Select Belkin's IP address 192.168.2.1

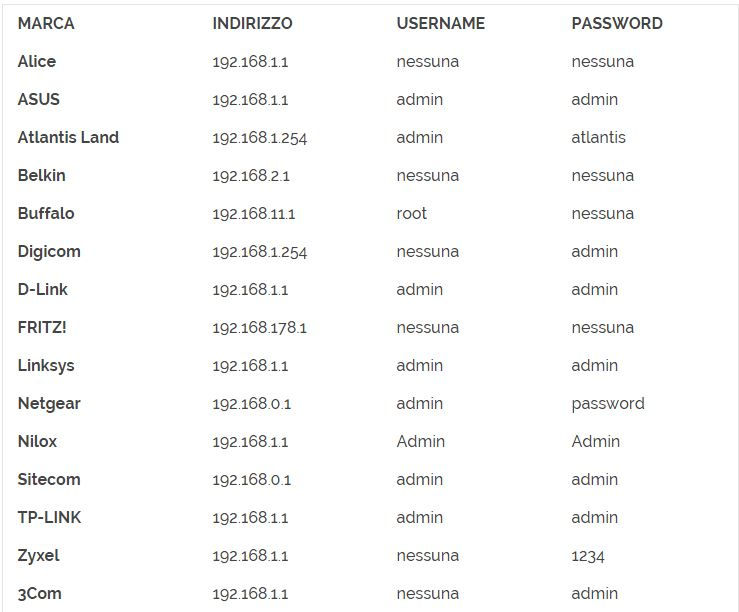pos(251,176)
